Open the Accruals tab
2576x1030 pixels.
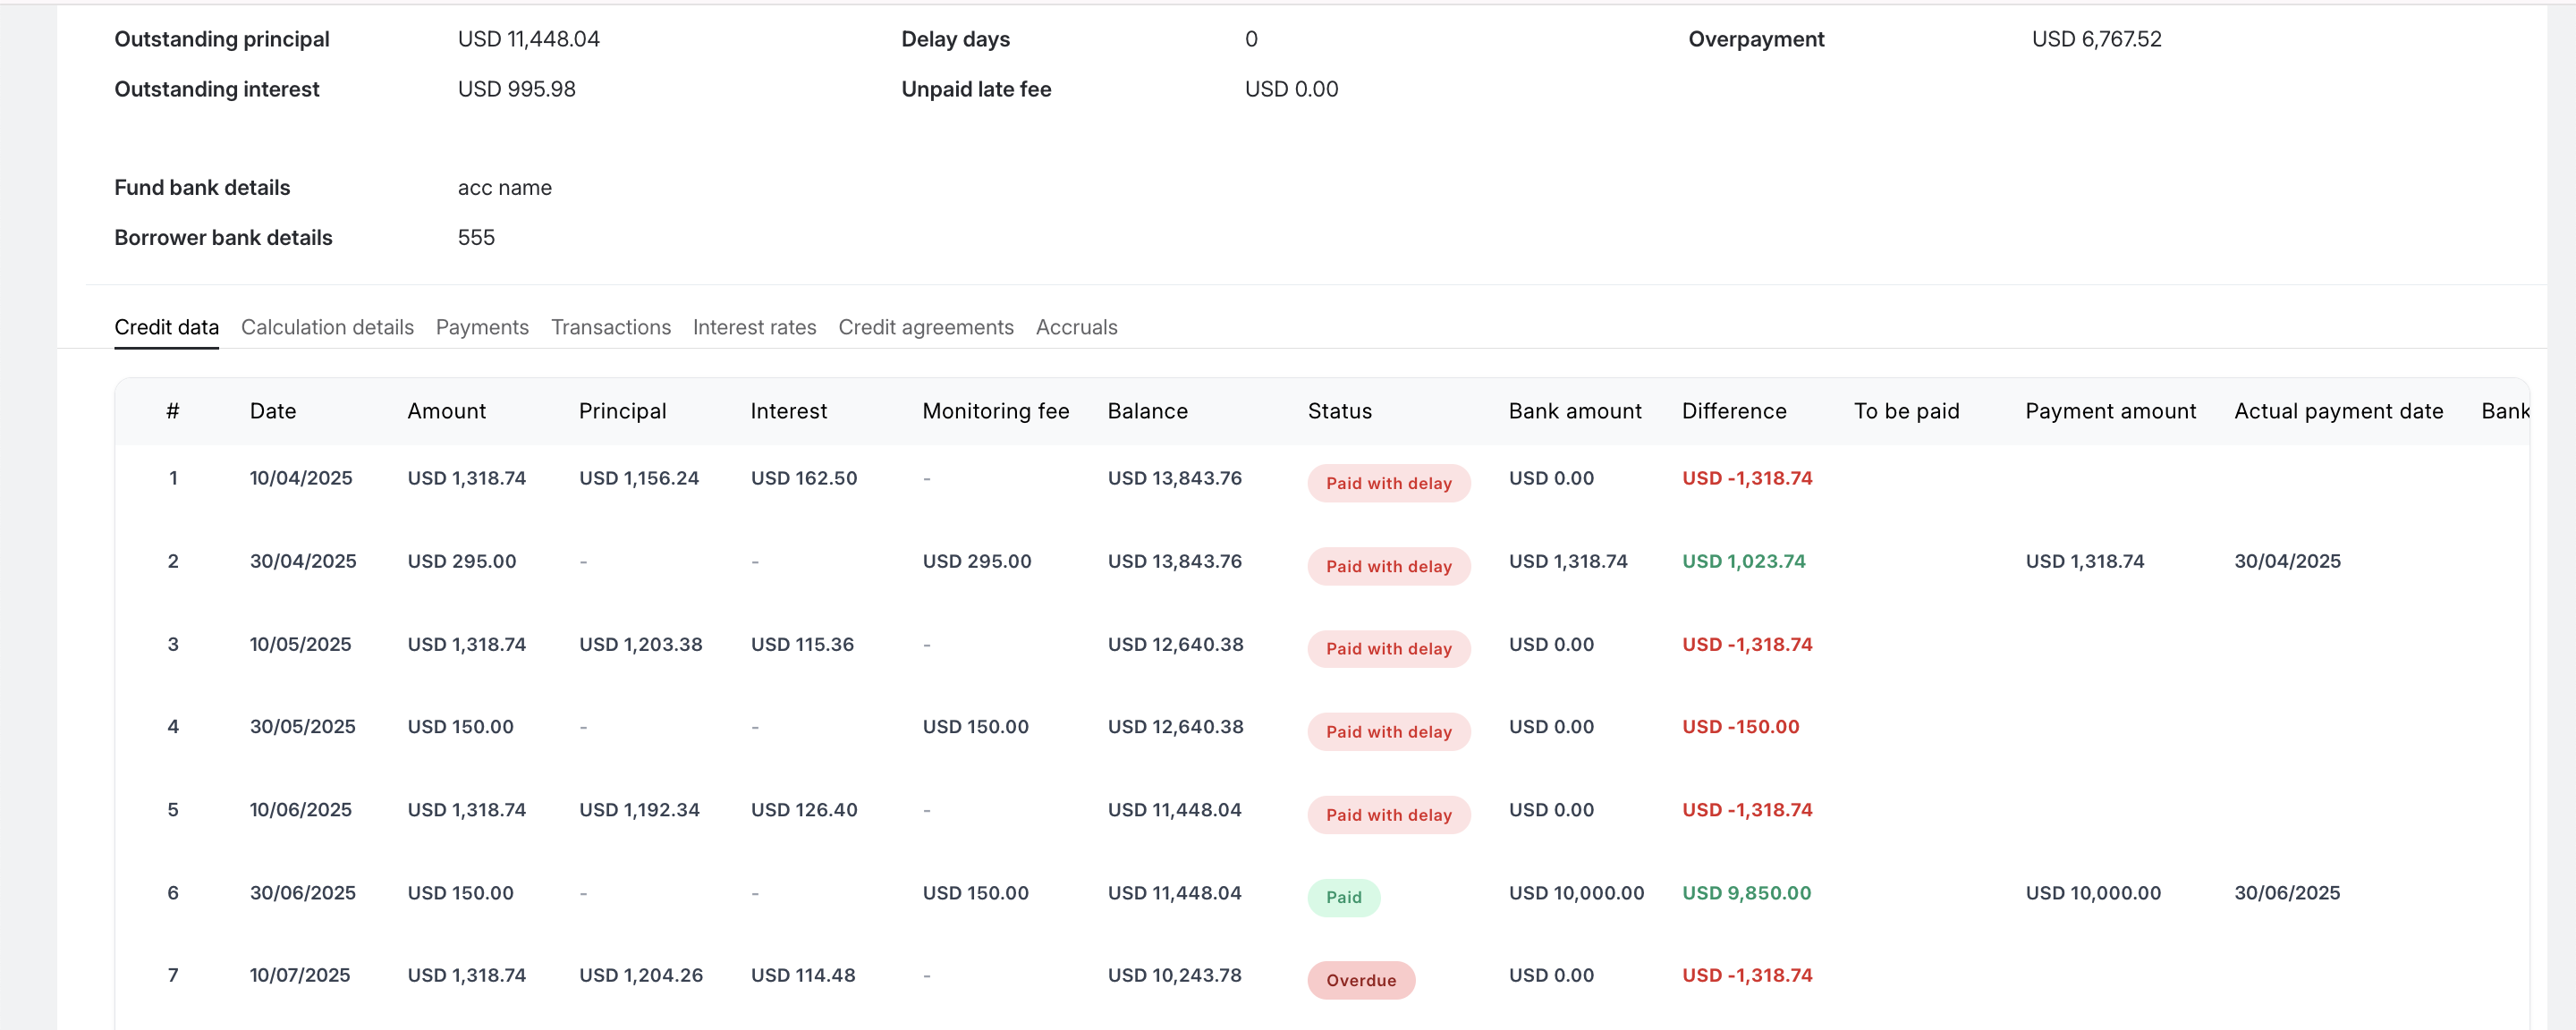(1076, 327)
